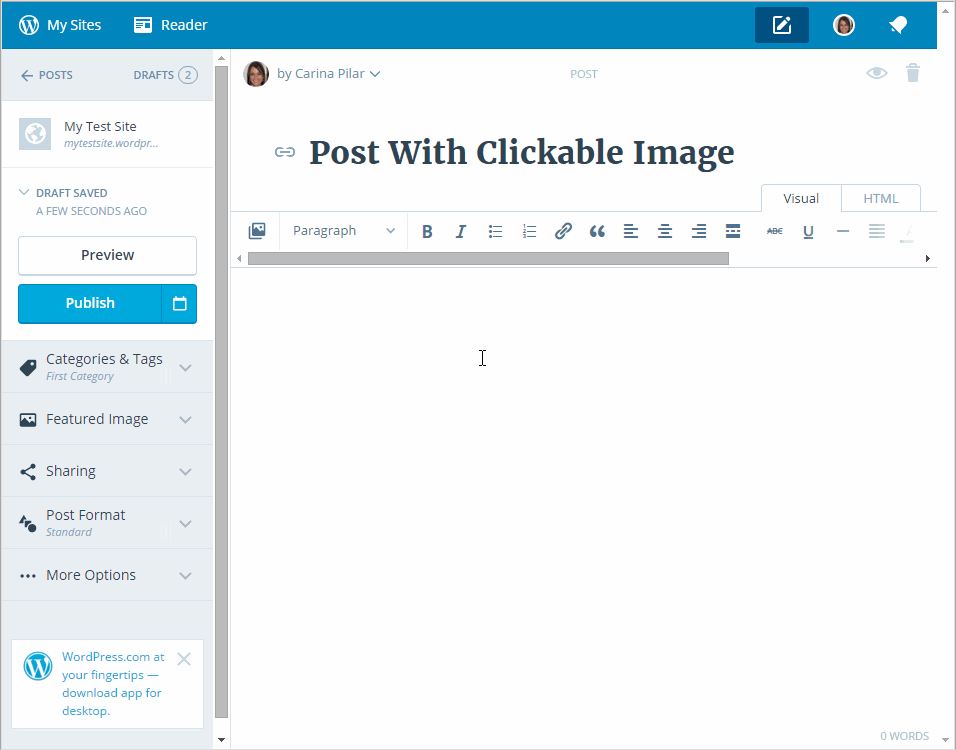Insert a numbered list
The width and height of the screenshot is (956, 750).
coord(529,231)
